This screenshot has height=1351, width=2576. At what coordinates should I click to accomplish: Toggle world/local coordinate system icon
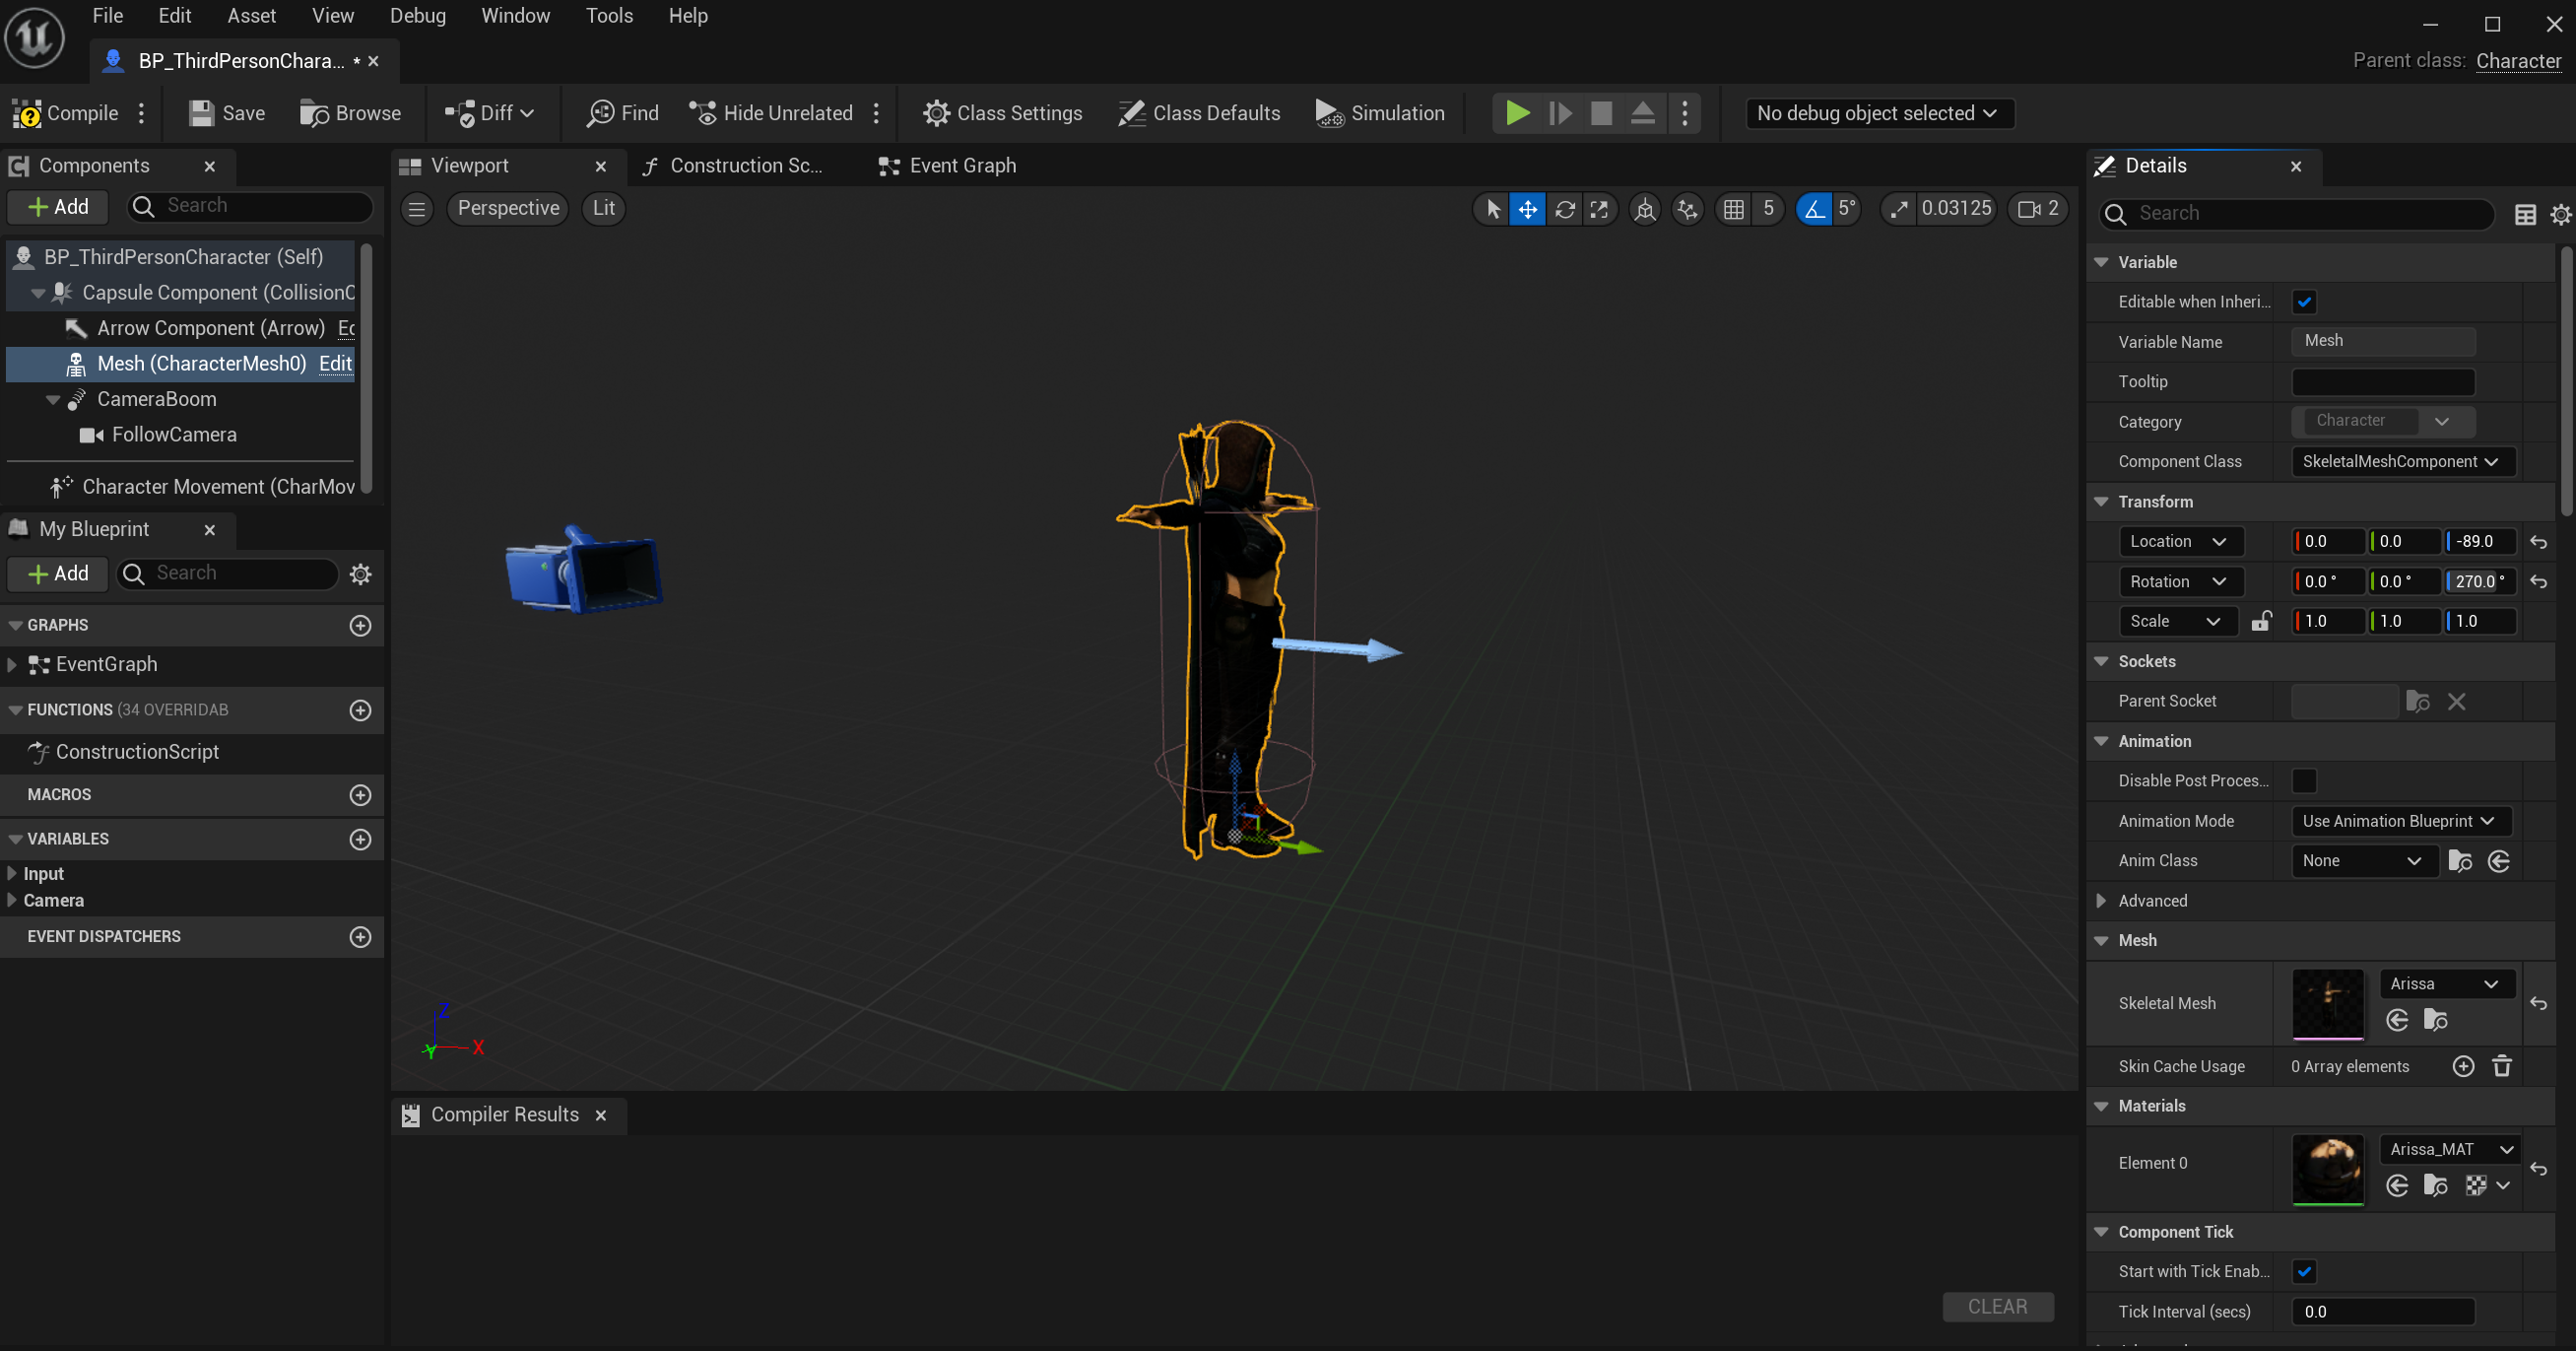[x=1645, y=209]
